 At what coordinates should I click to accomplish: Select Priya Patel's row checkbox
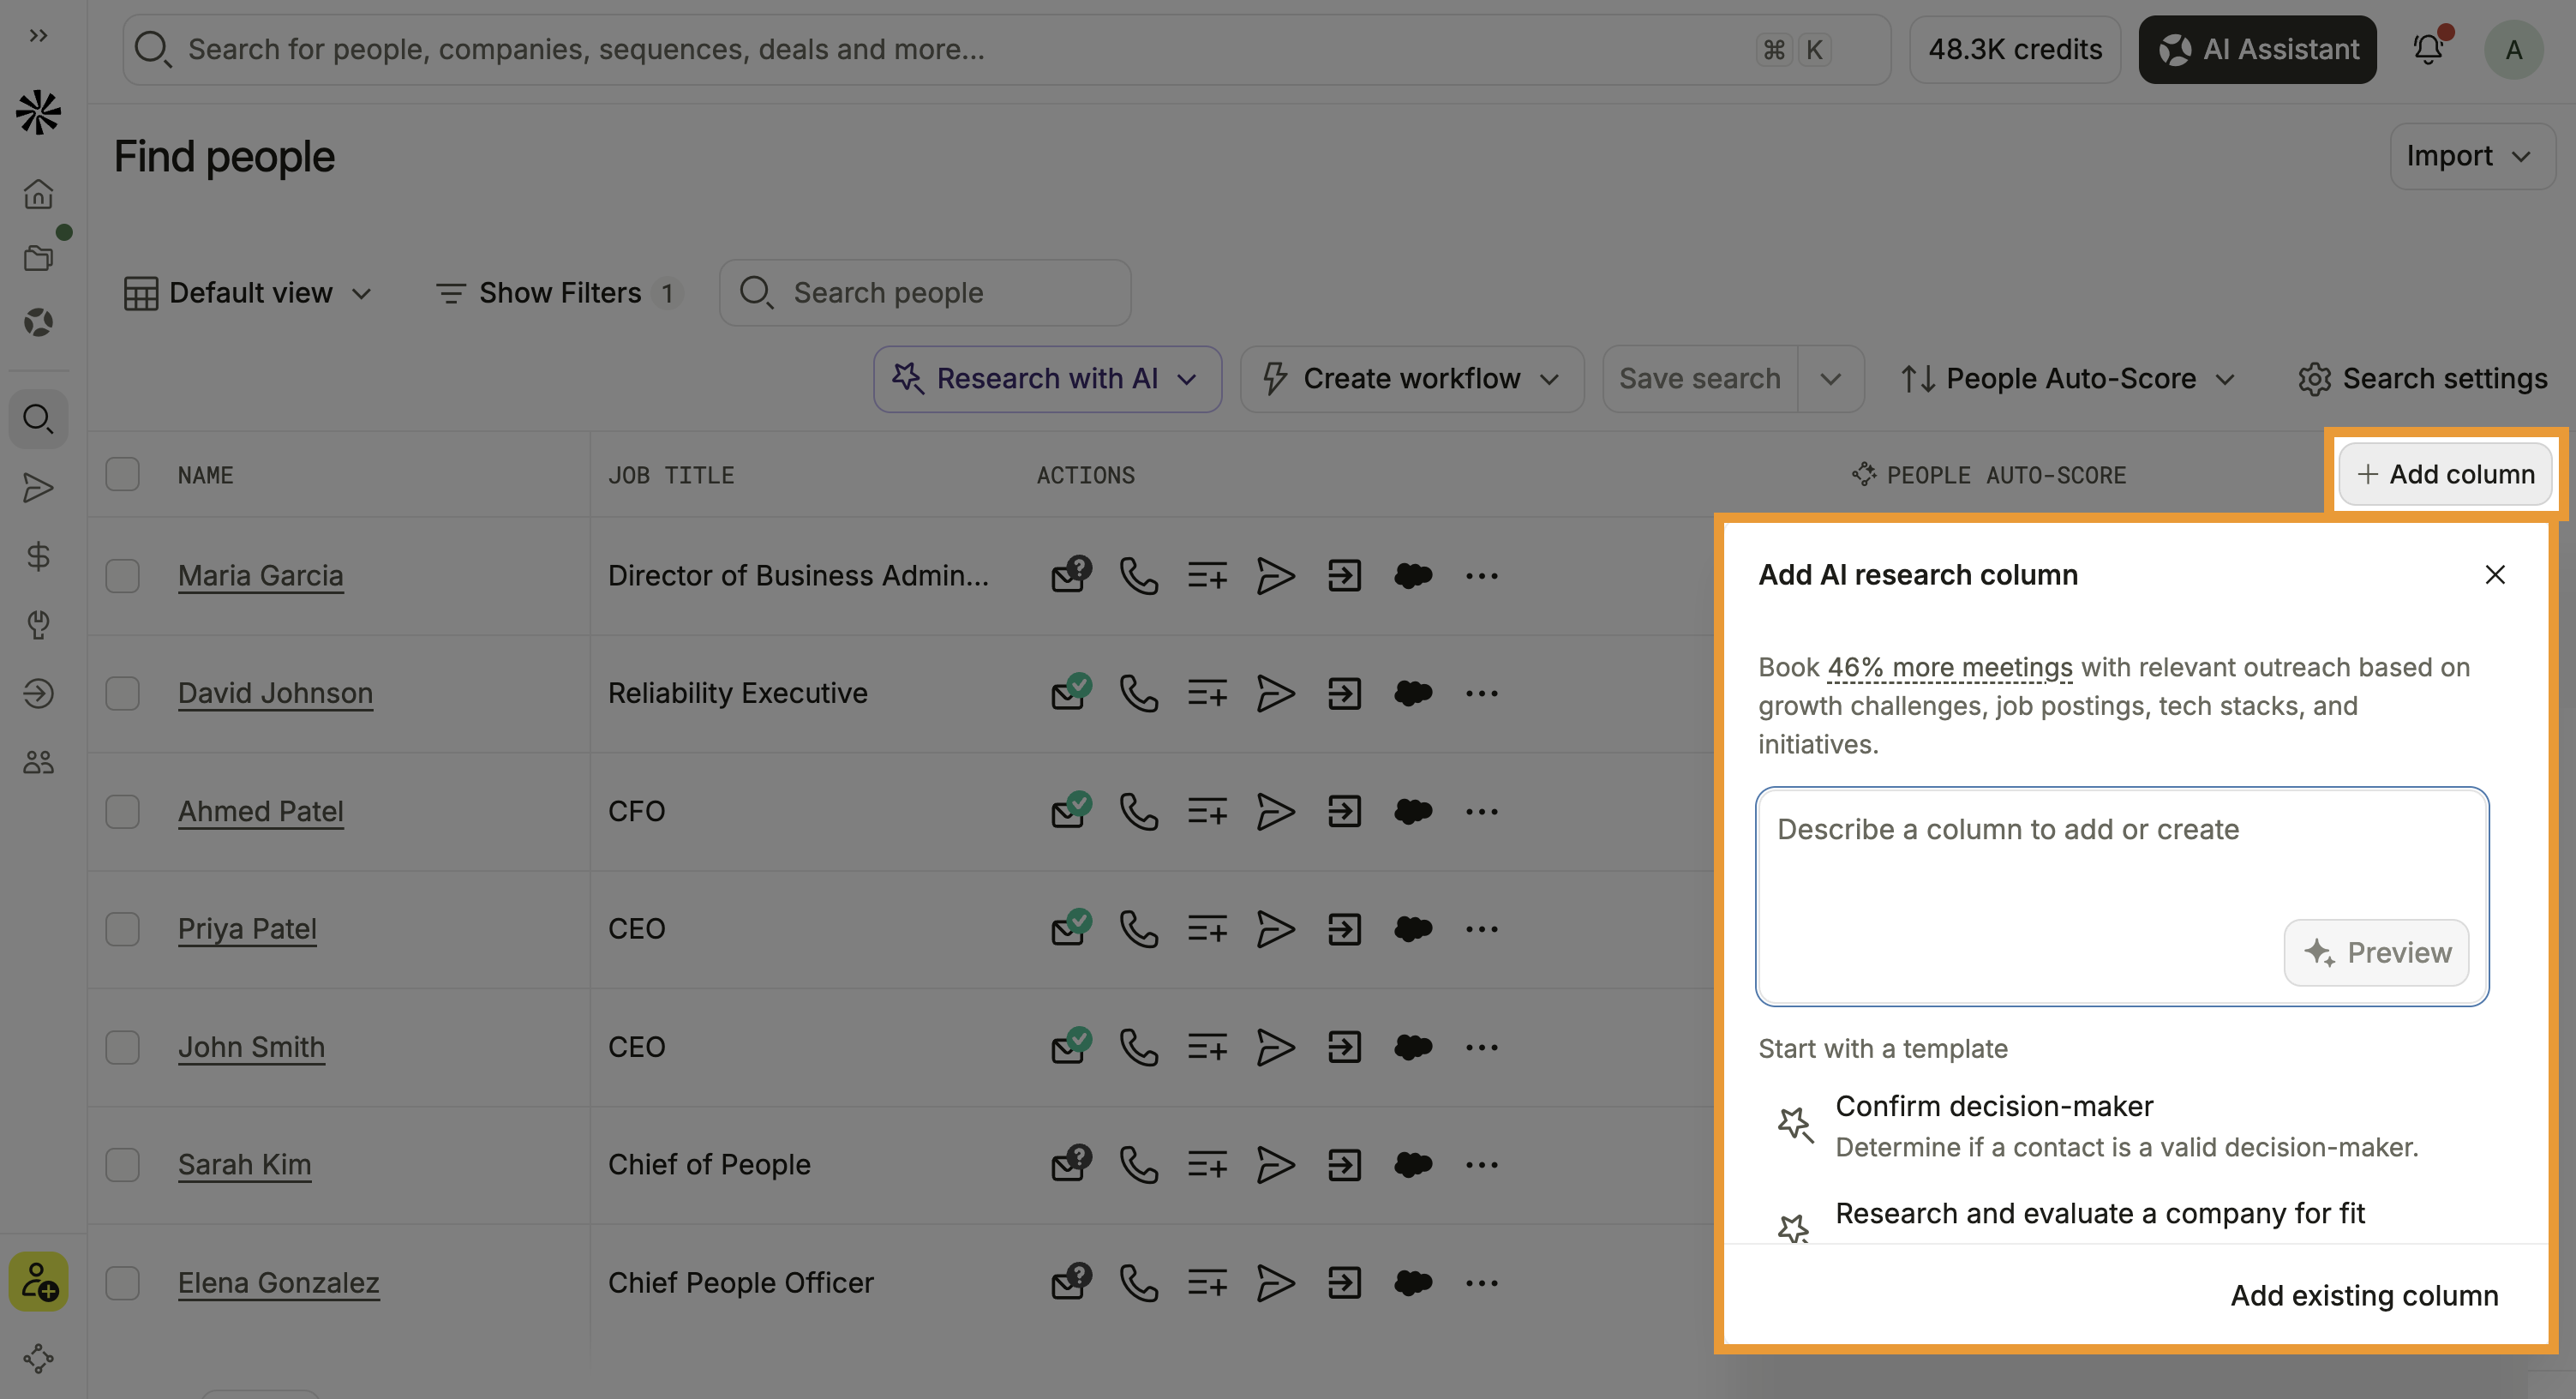[123, 929]
